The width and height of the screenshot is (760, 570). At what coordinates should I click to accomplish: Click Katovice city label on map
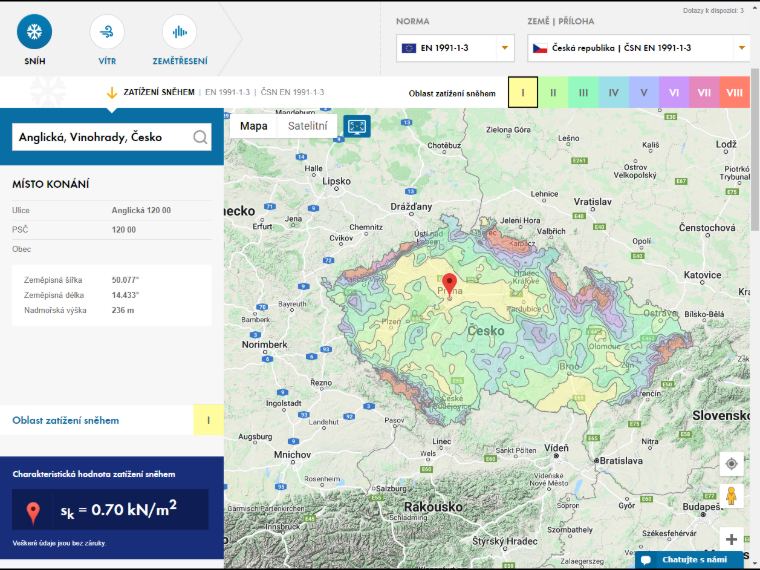click(702, 275)
